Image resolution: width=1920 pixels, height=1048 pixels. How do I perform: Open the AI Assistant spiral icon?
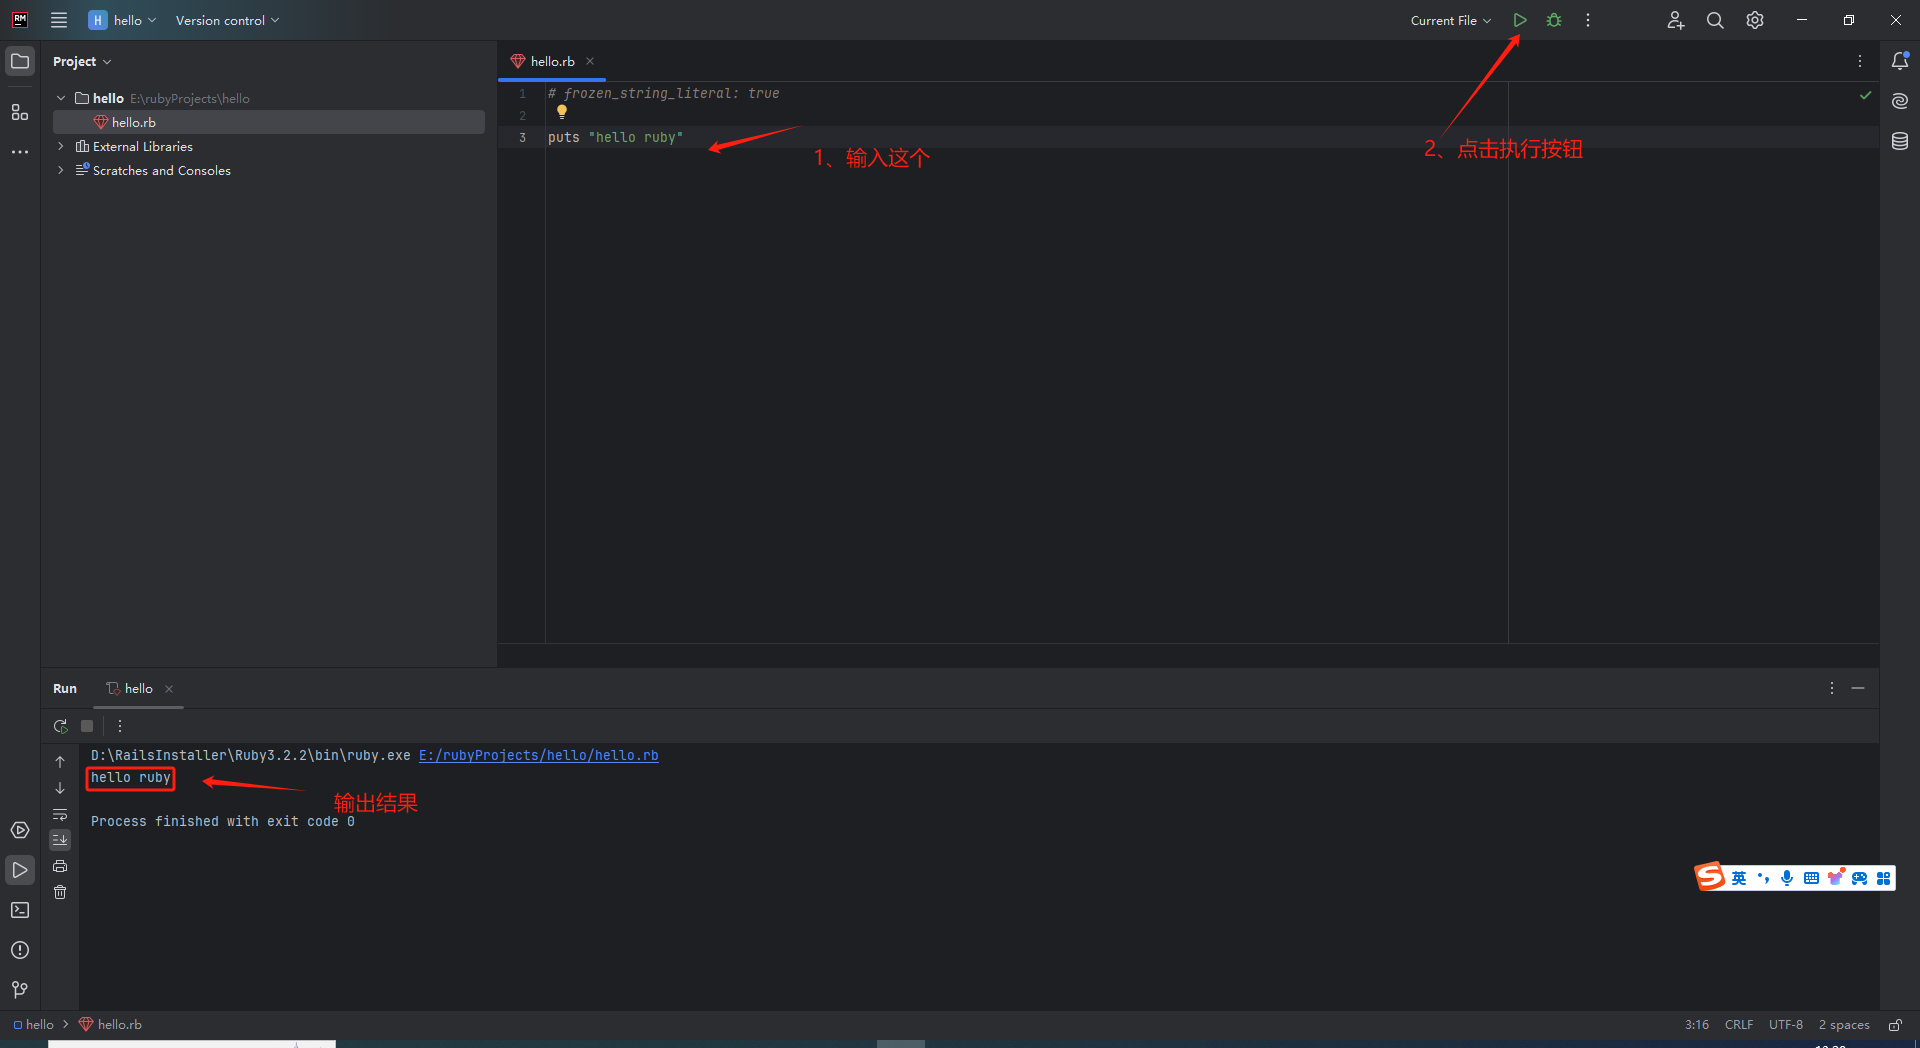tap(1900, 101)
